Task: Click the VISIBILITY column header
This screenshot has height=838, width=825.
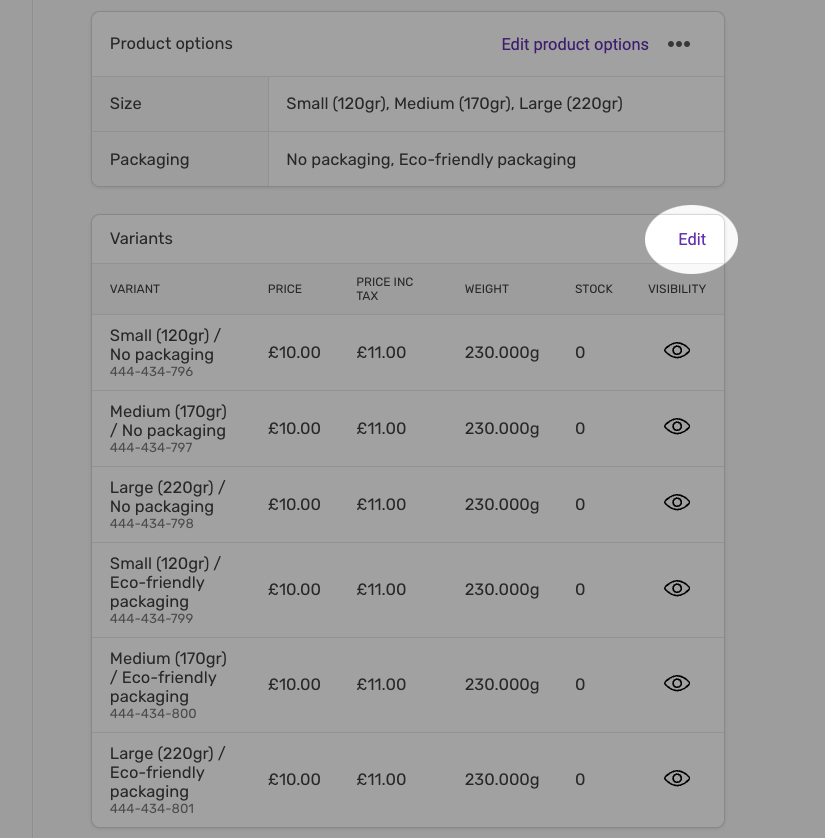Action: coord(677,289)
